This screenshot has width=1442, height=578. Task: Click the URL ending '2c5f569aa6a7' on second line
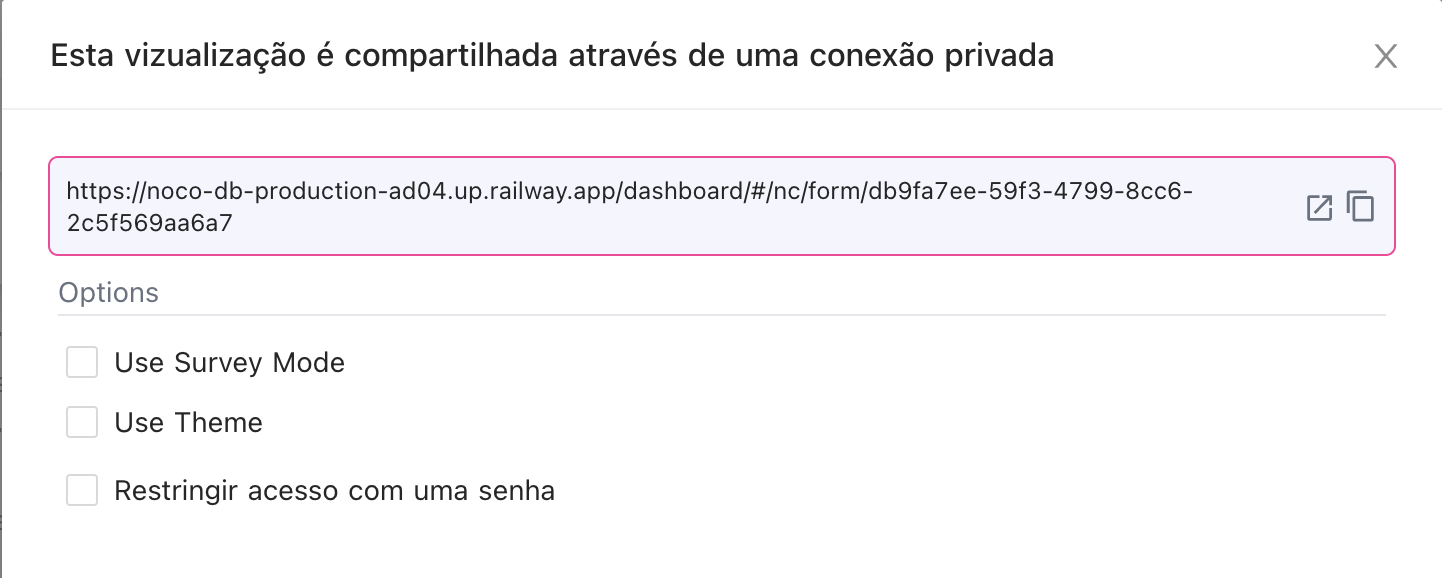pos(149,223)
